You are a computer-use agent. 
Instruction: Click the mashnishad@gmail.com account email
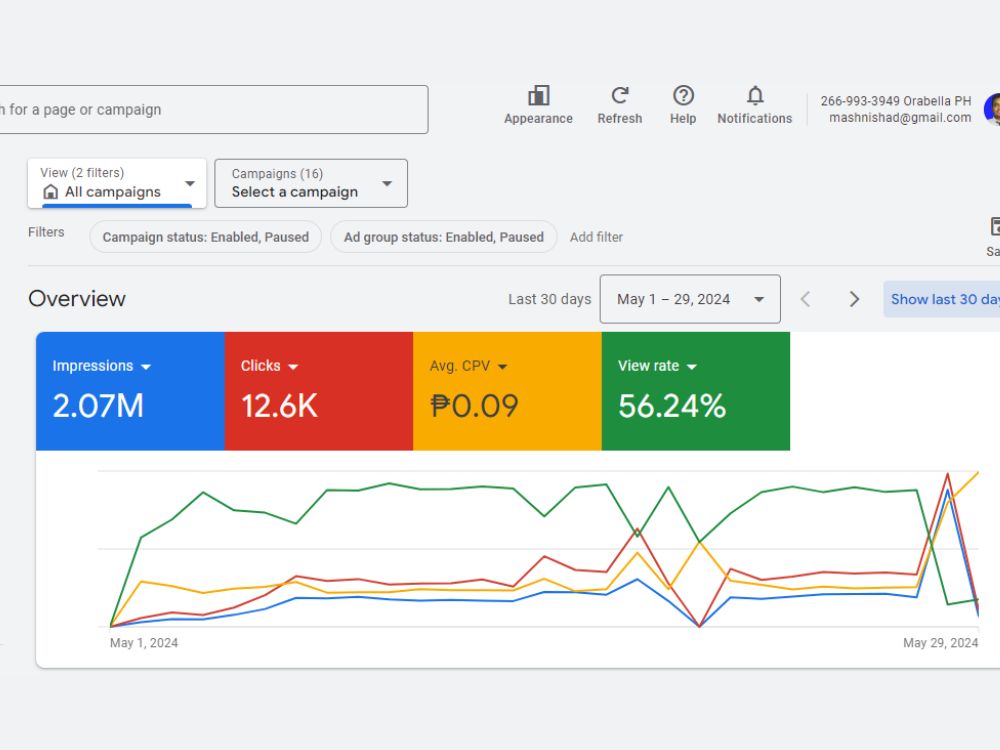(x=900, y=117)
